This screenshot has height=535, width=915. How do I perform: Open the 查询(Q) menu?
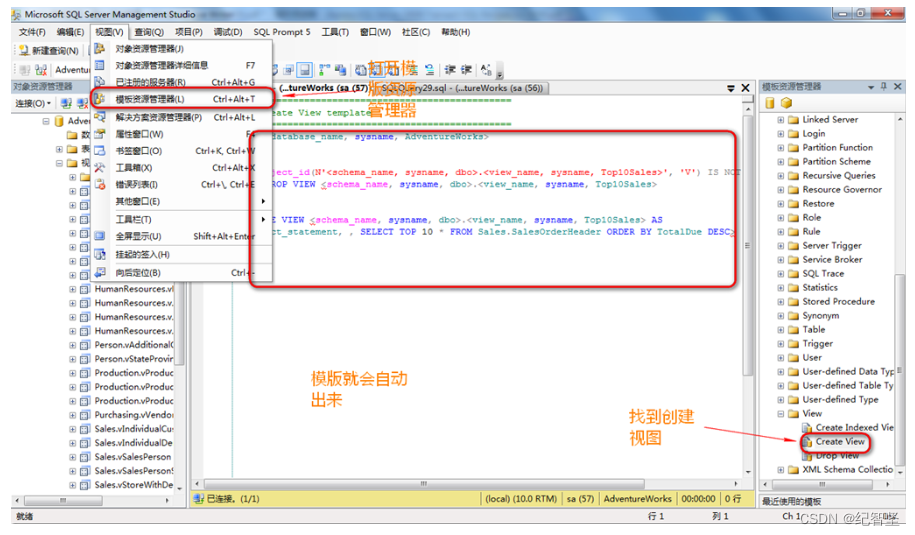(149, 32)
